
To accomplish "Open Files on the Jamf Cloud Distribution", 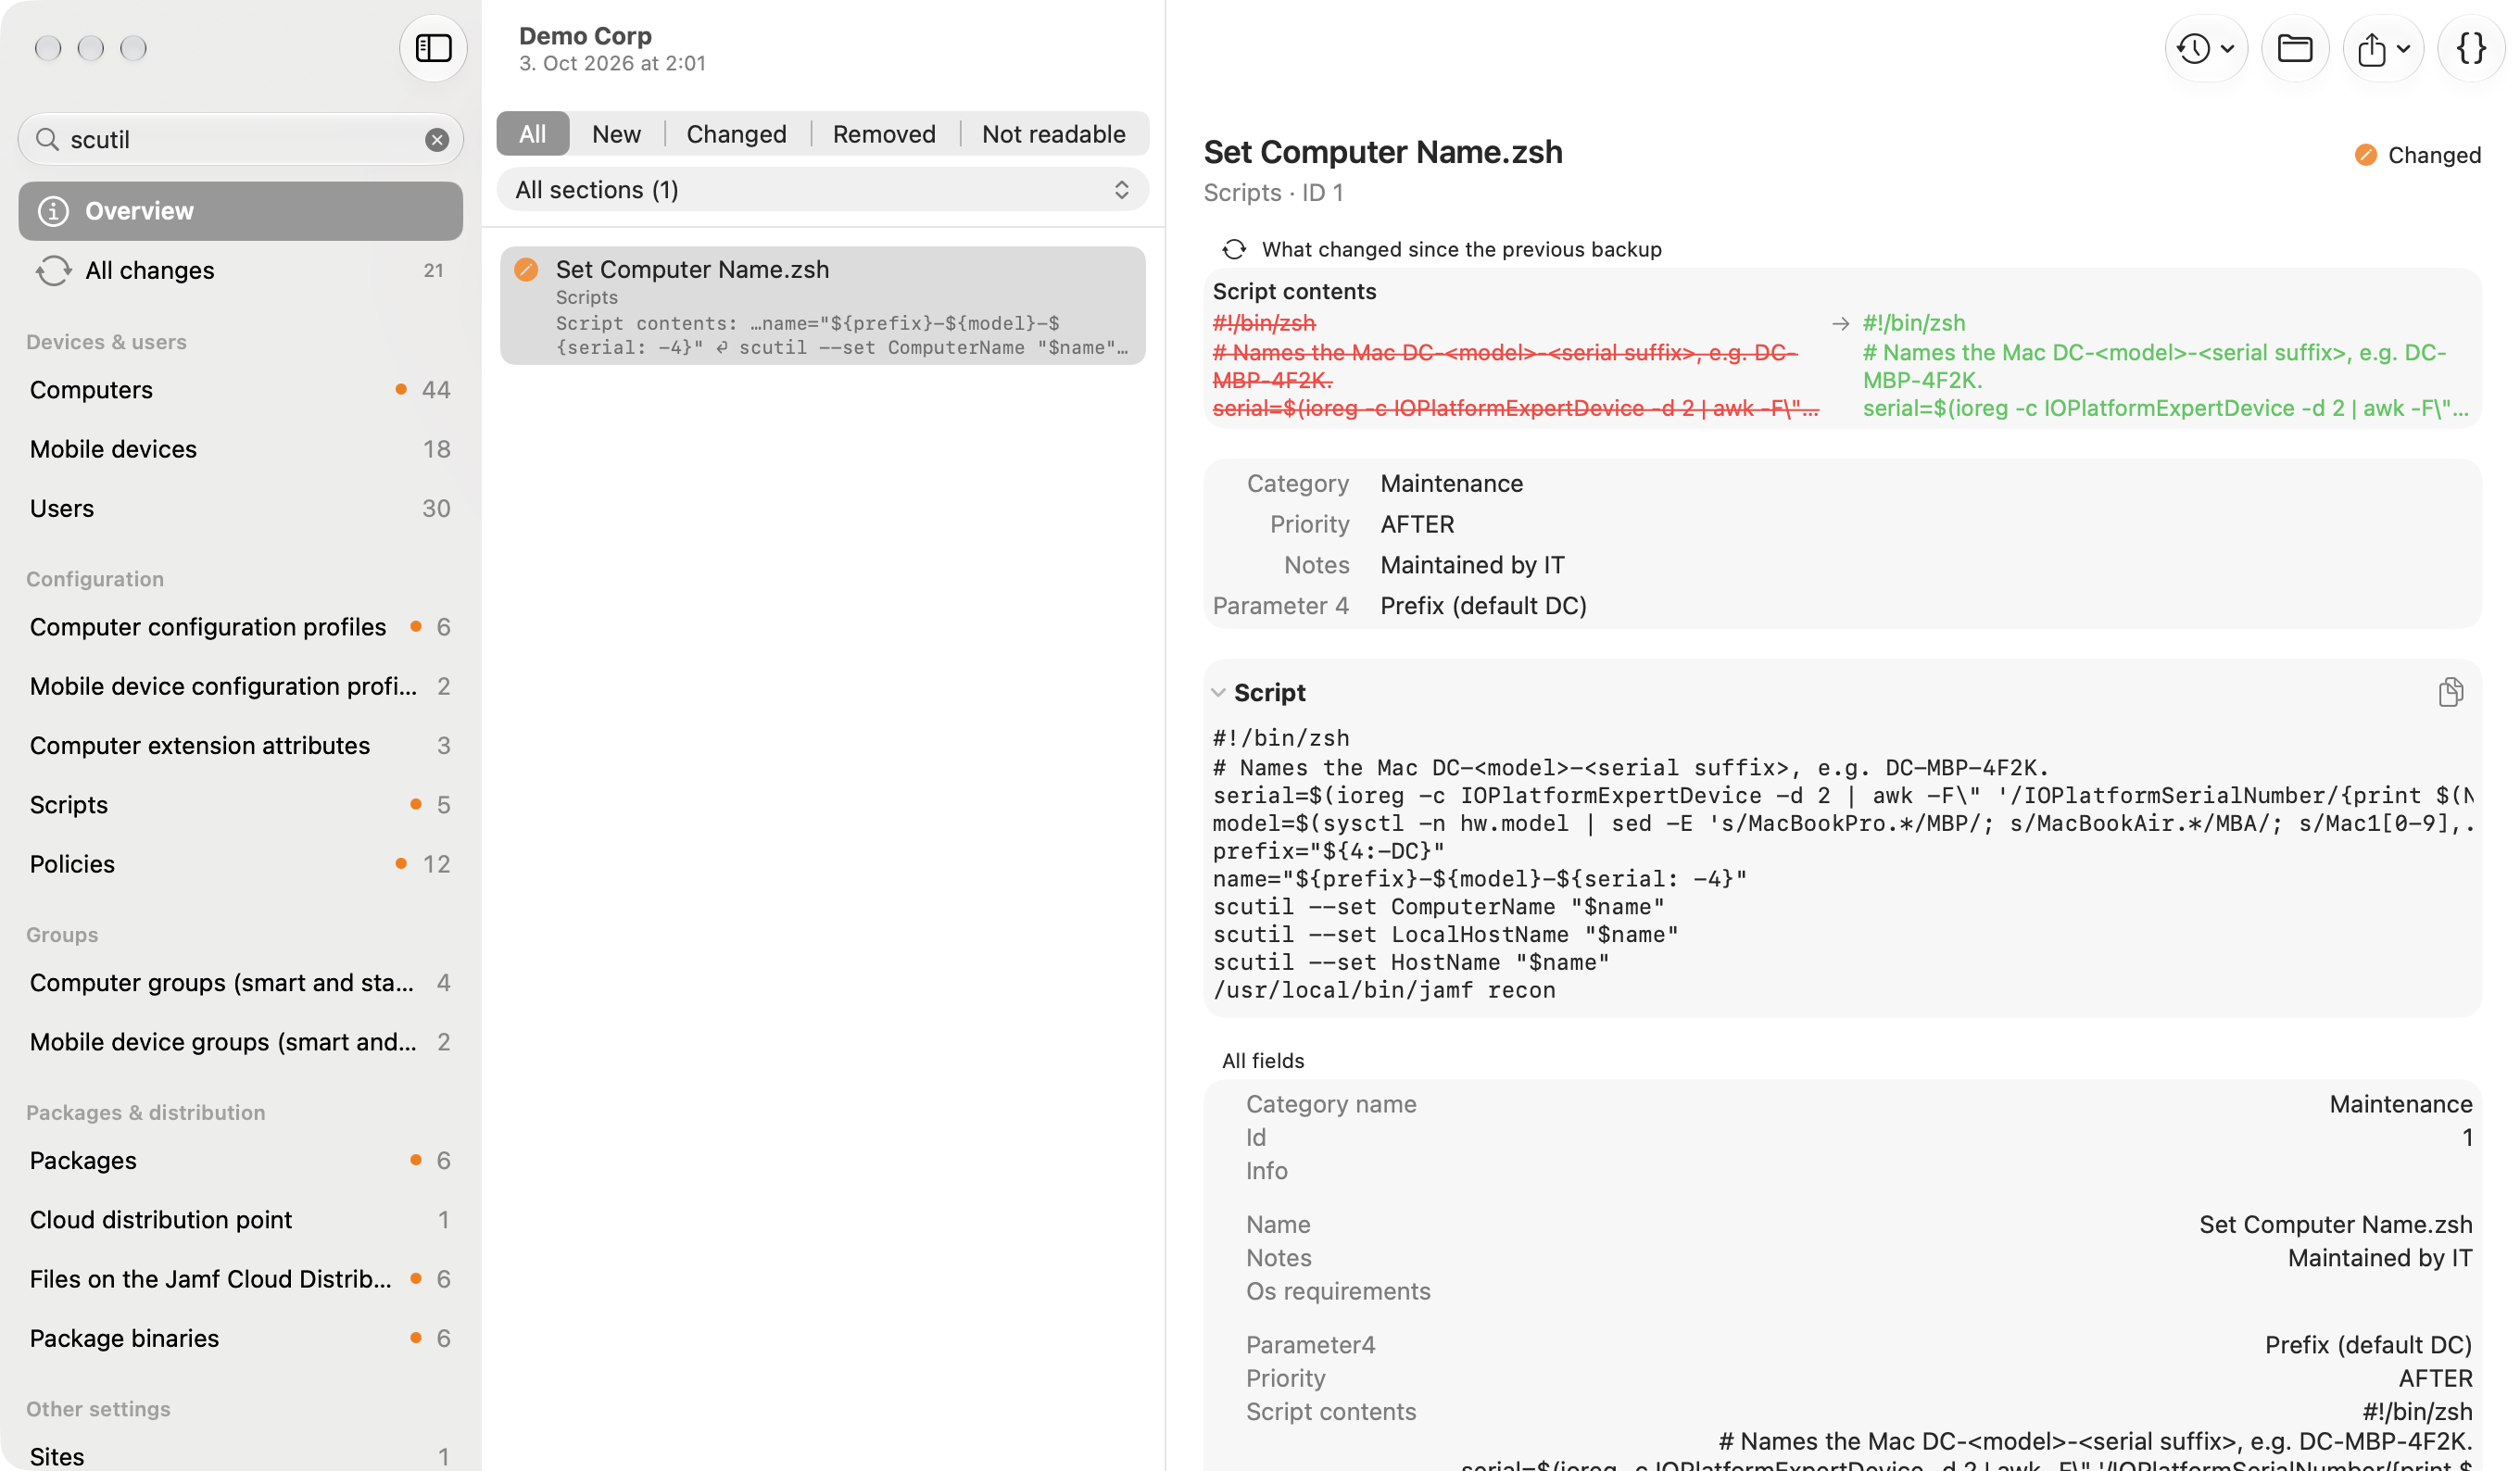I will [x=240, y=1279].
